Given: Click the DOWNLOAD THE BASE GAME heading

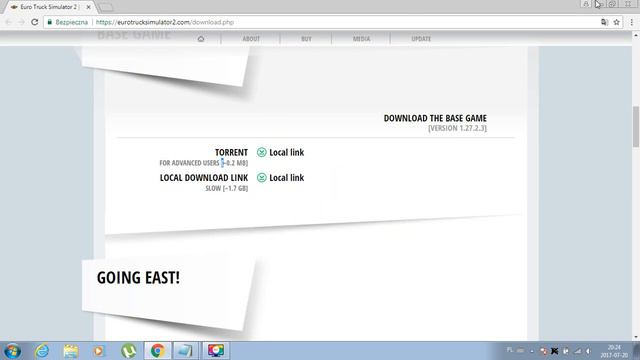Looking at the screenshot, I should (x=435, y=118).
